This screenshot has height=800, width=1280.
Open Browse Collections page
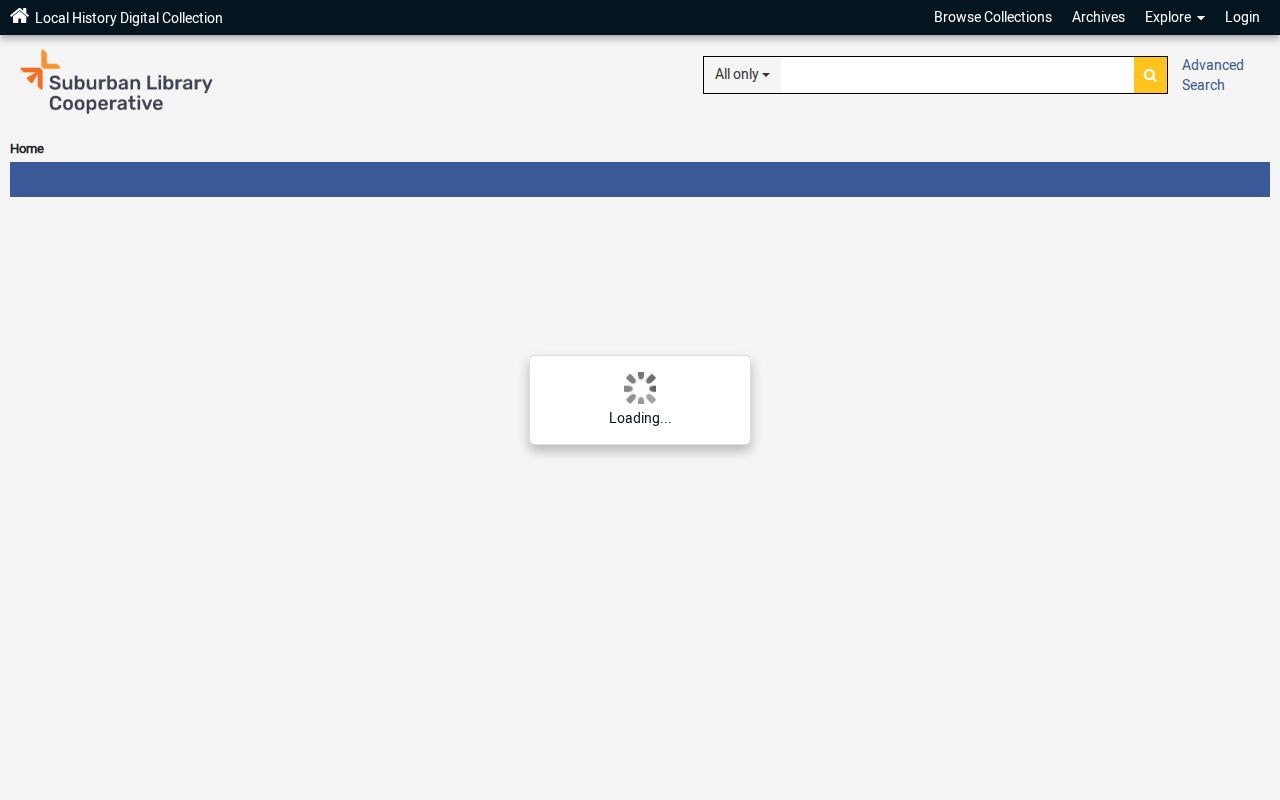[993, 17]
